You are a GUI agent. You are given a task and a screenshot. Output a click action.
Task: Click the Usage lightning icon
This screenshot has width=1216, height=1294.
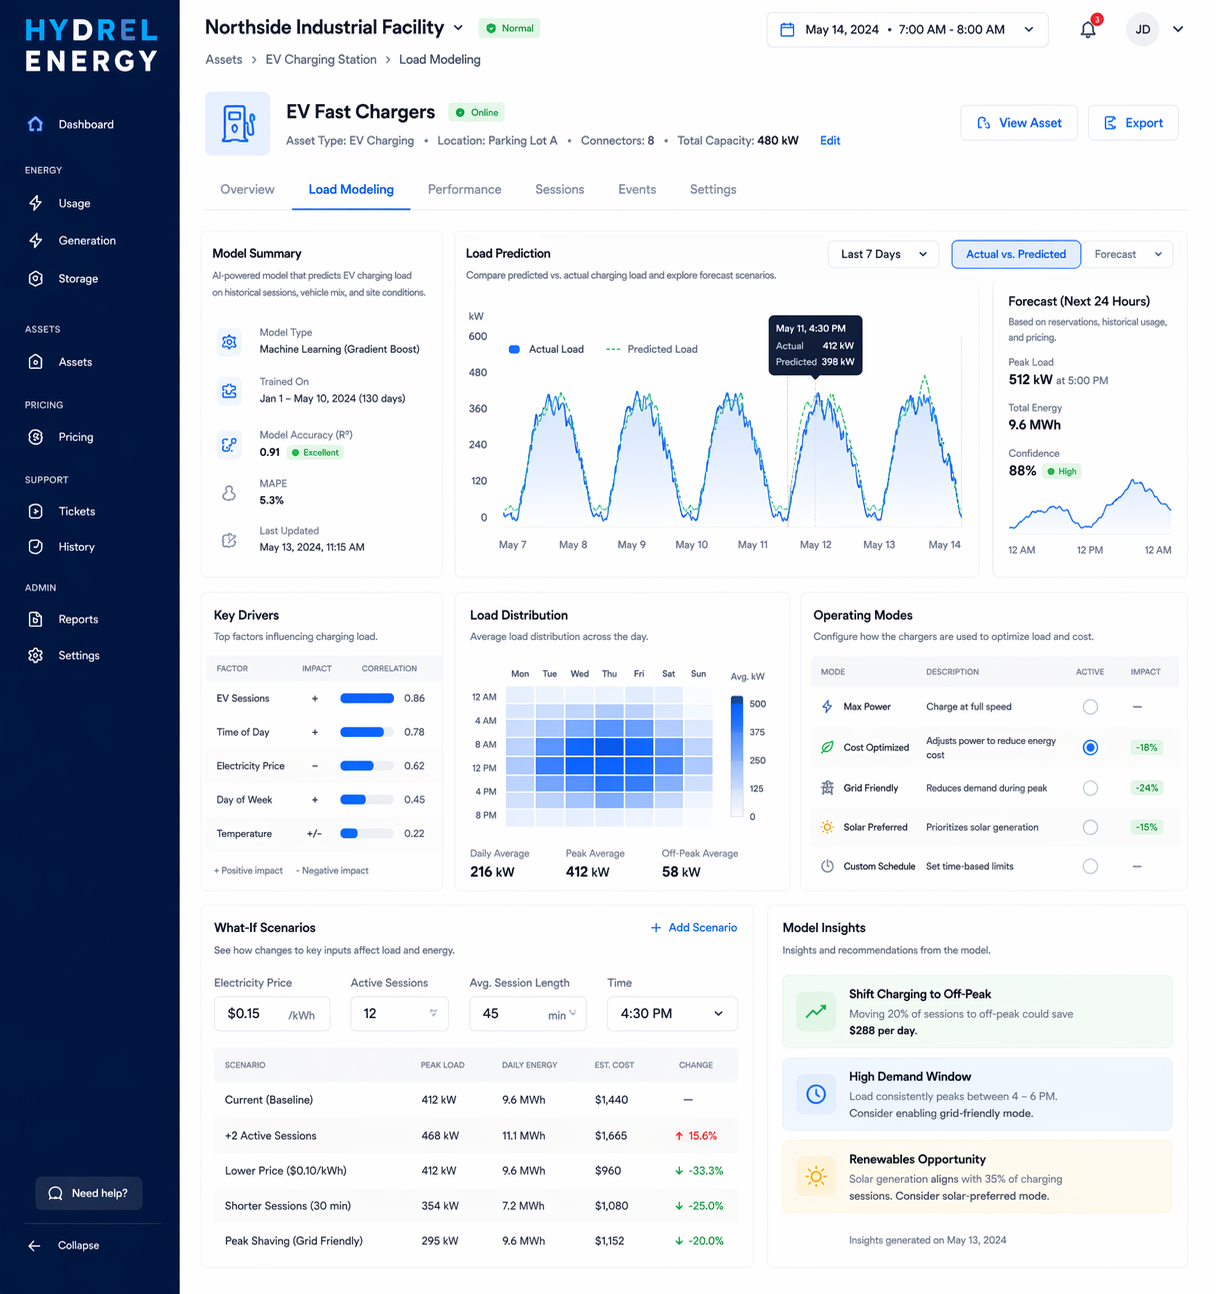36,203
